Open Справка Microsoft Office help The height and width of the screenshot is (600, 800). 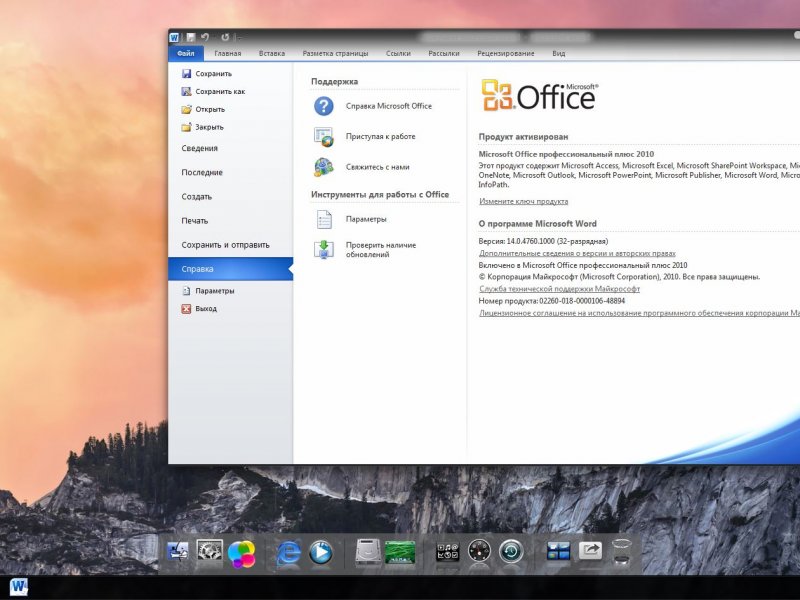click(373, 106)
